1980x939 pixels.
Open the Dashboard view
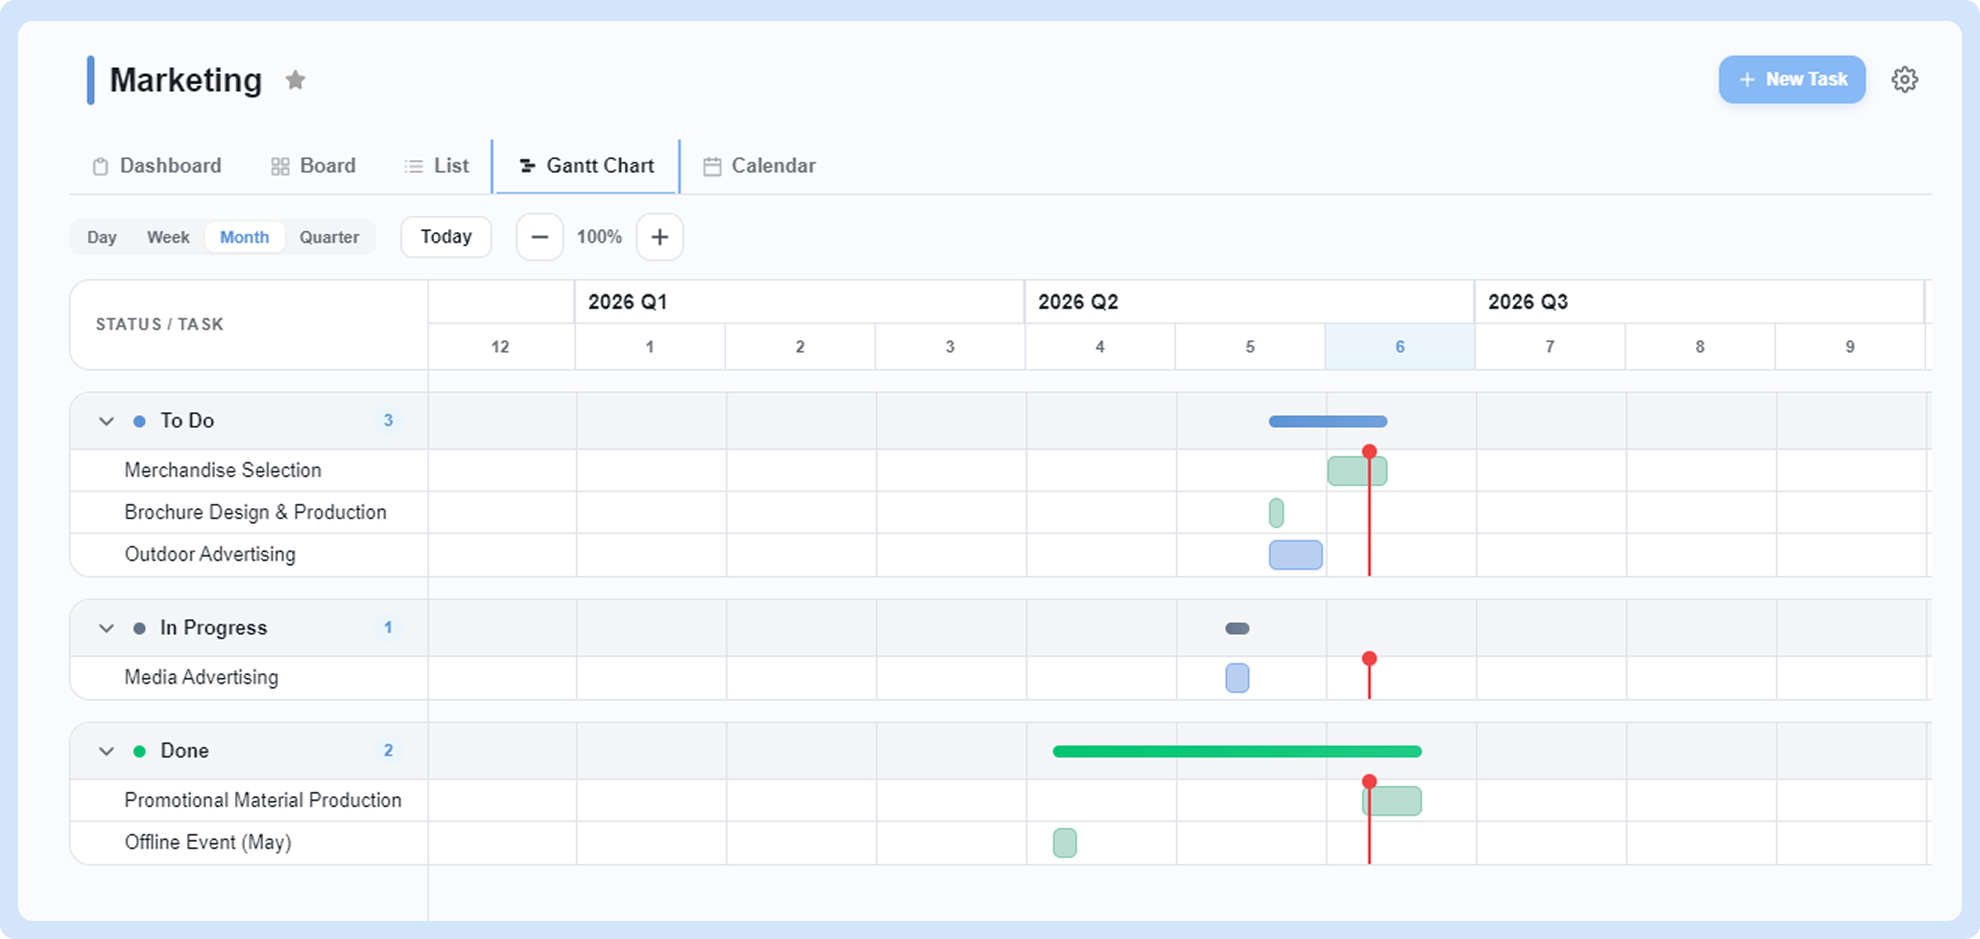click(157, 166)
